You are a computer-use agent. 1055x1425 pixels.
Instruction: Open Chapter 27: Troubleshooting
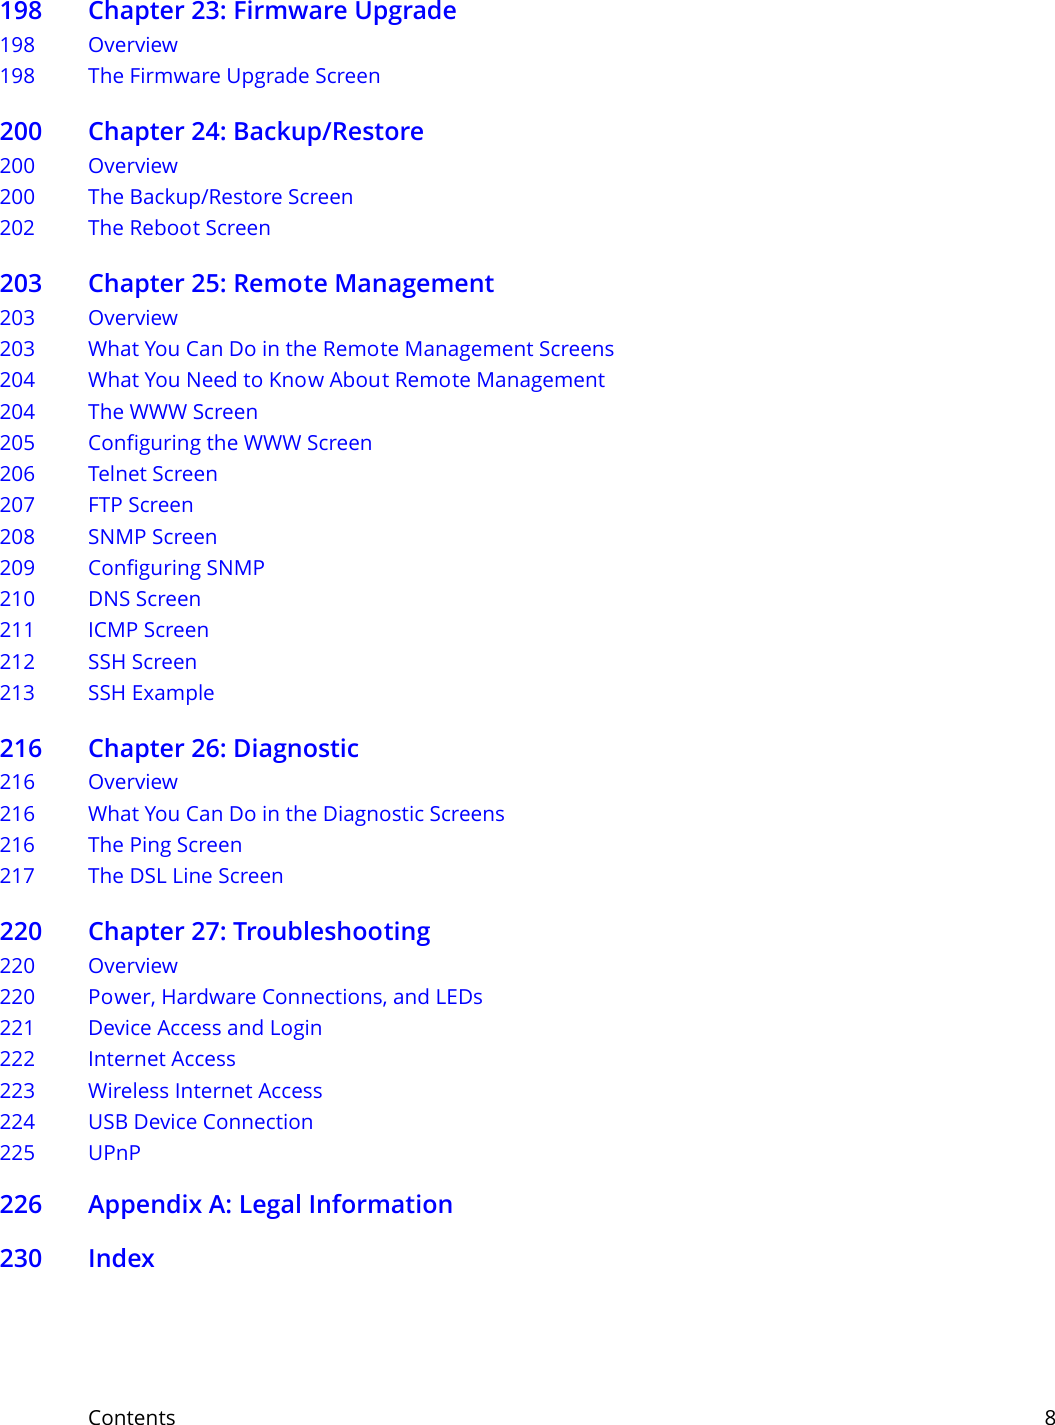259,932
